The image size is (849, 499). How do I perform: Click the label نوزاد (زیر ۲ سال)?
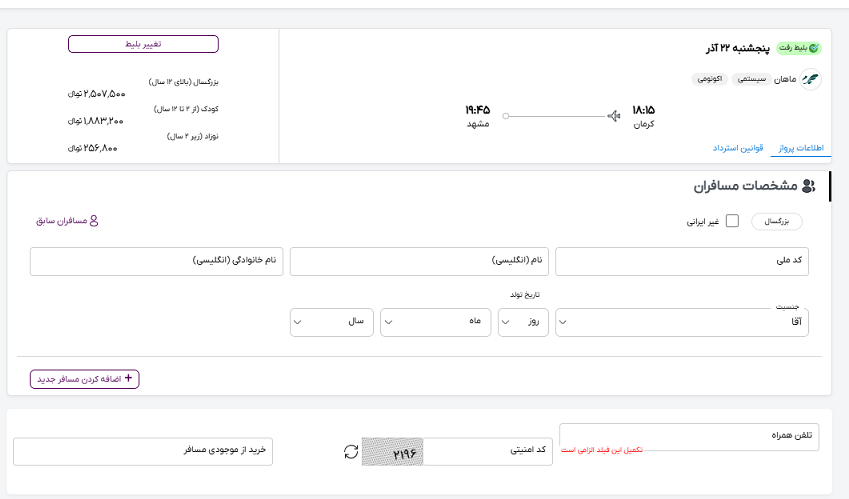pos(193,136)
